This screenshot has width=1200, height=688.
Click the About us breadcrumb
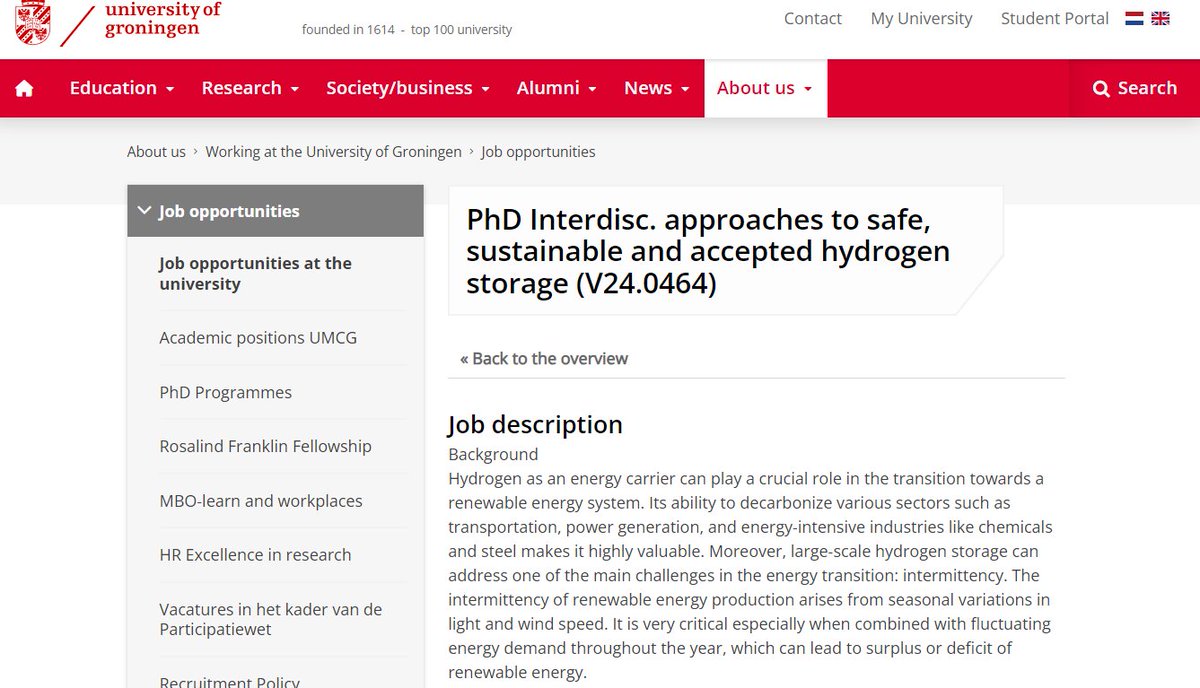click(156, 152)
